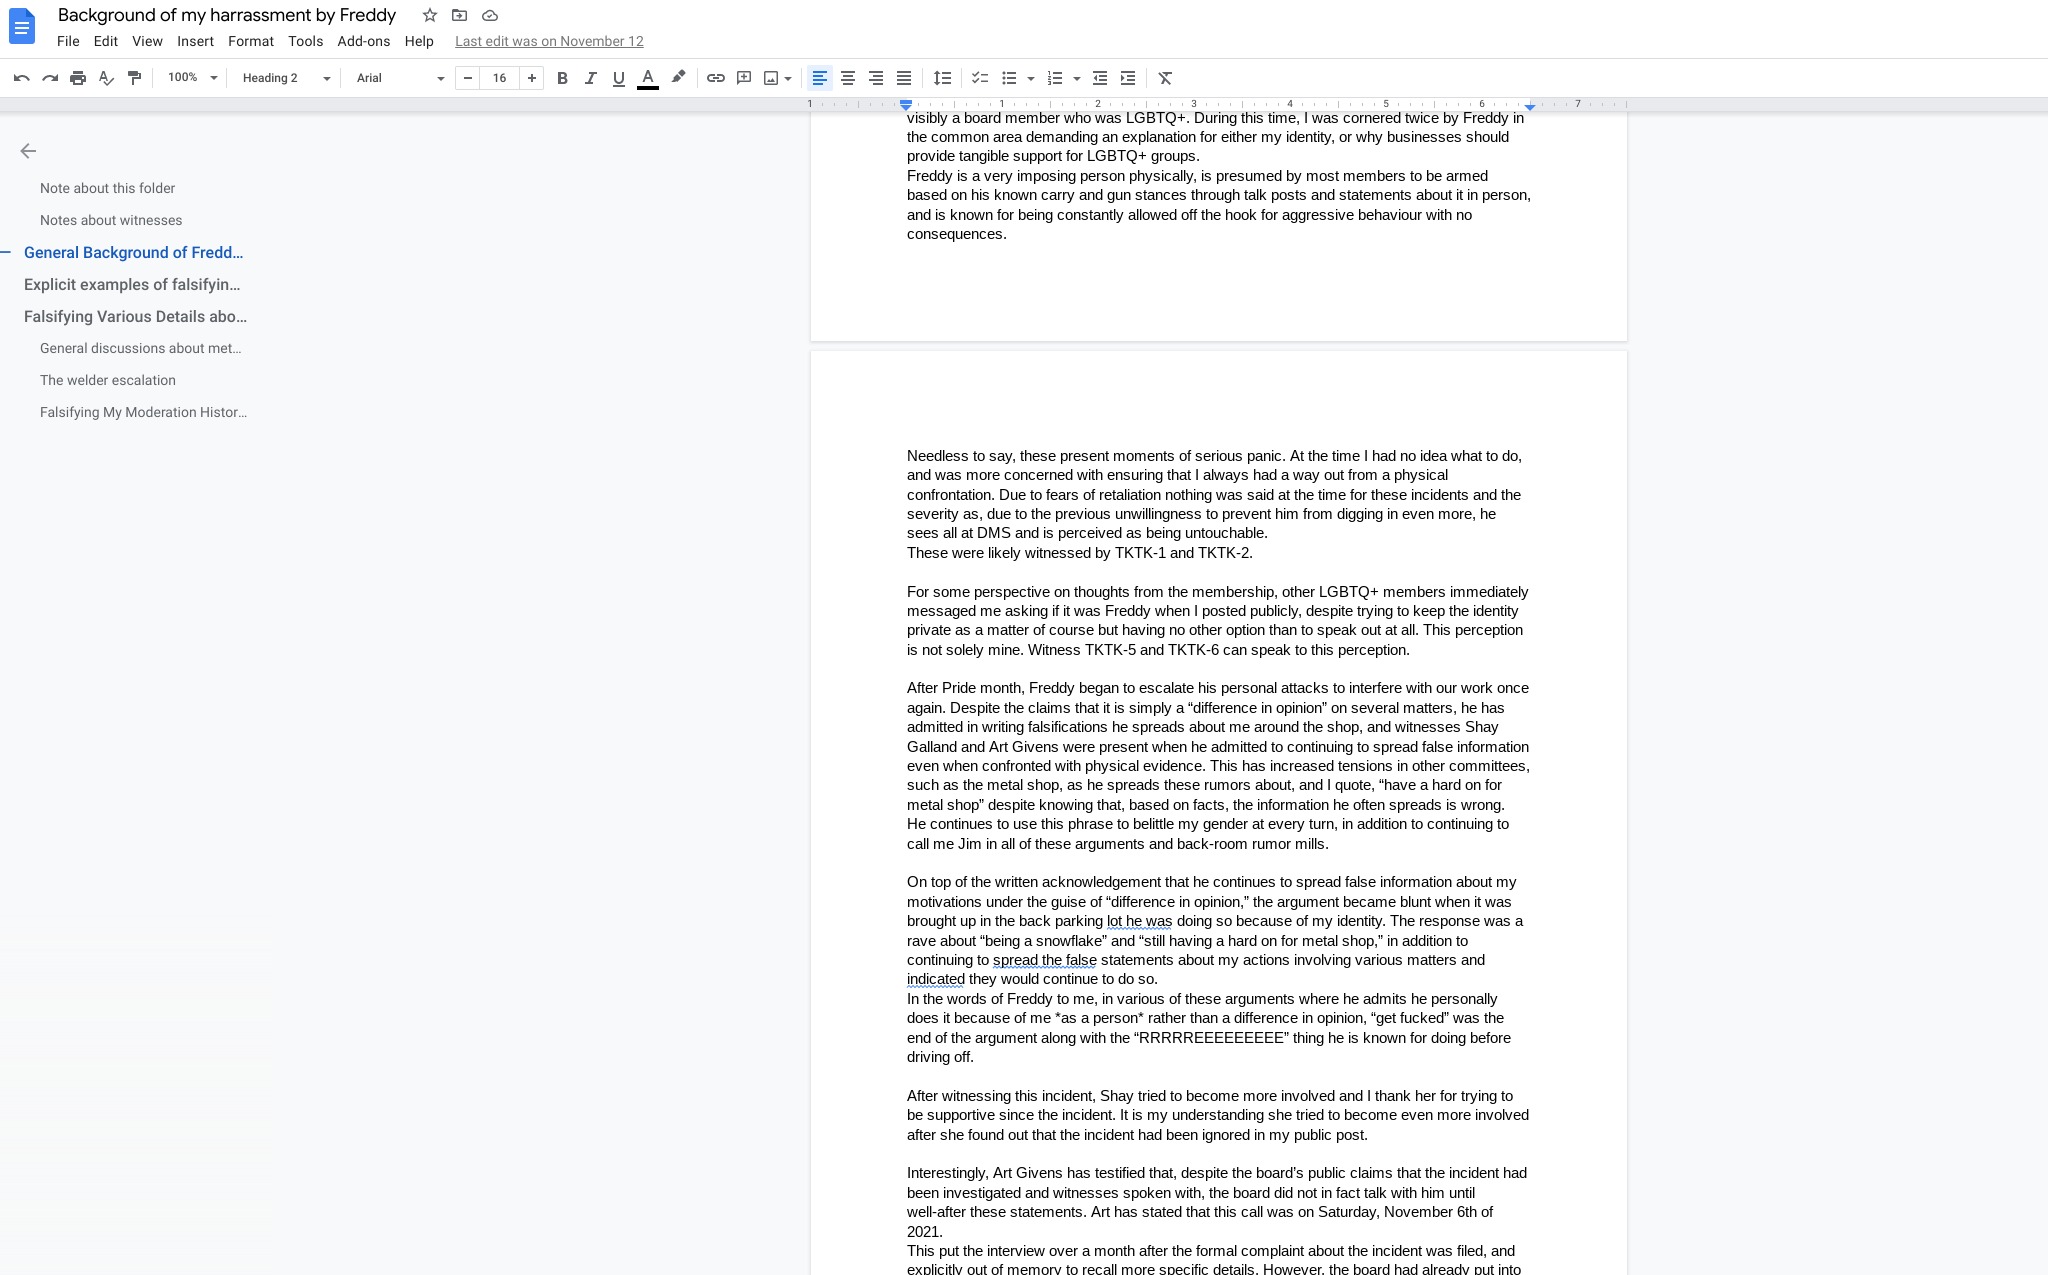Toggle italic formatting

pos(590,78)
